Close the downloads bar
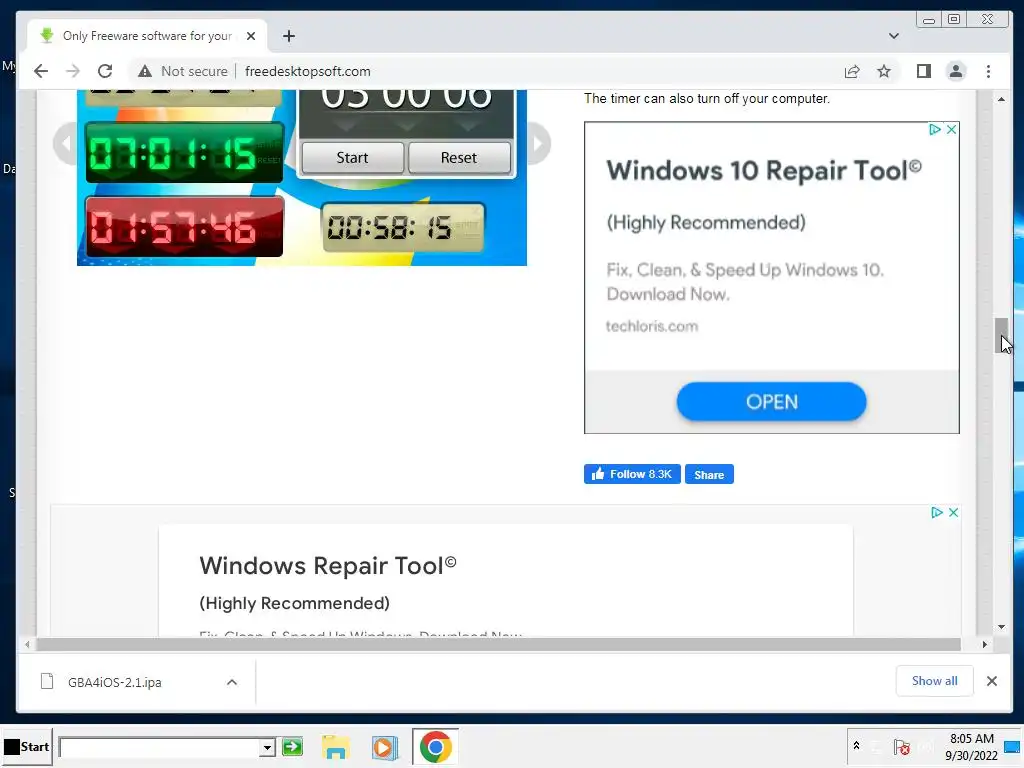 tap(991, 681)
